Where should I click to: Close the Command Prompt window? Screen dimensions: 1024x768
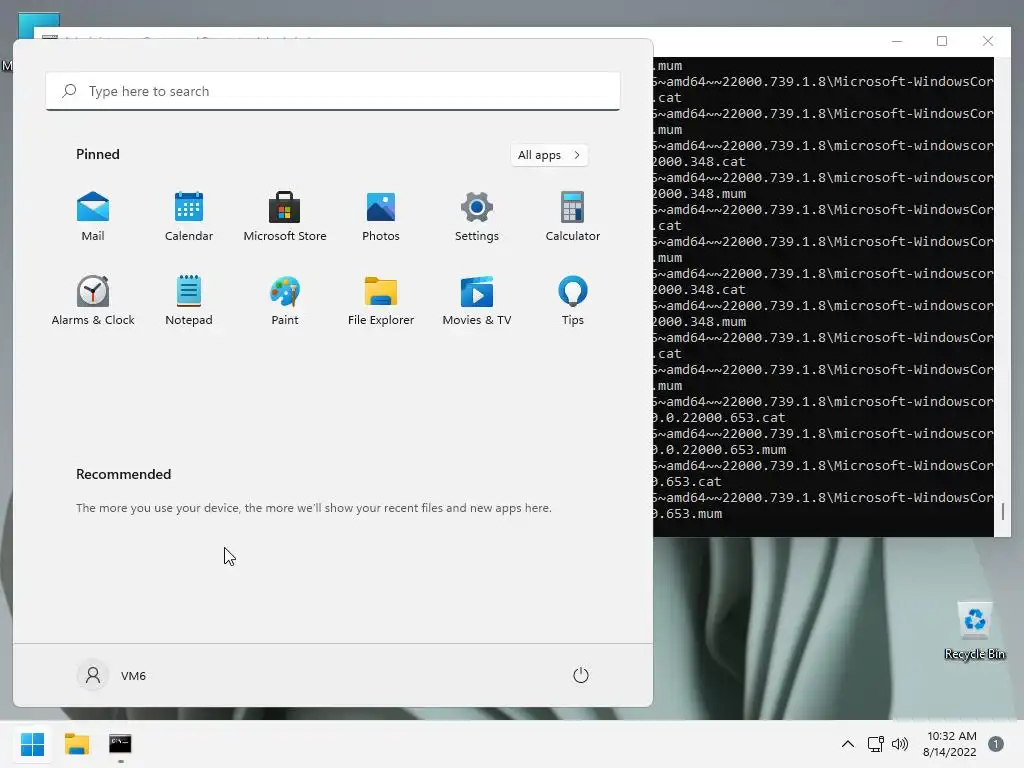(987, 41)
